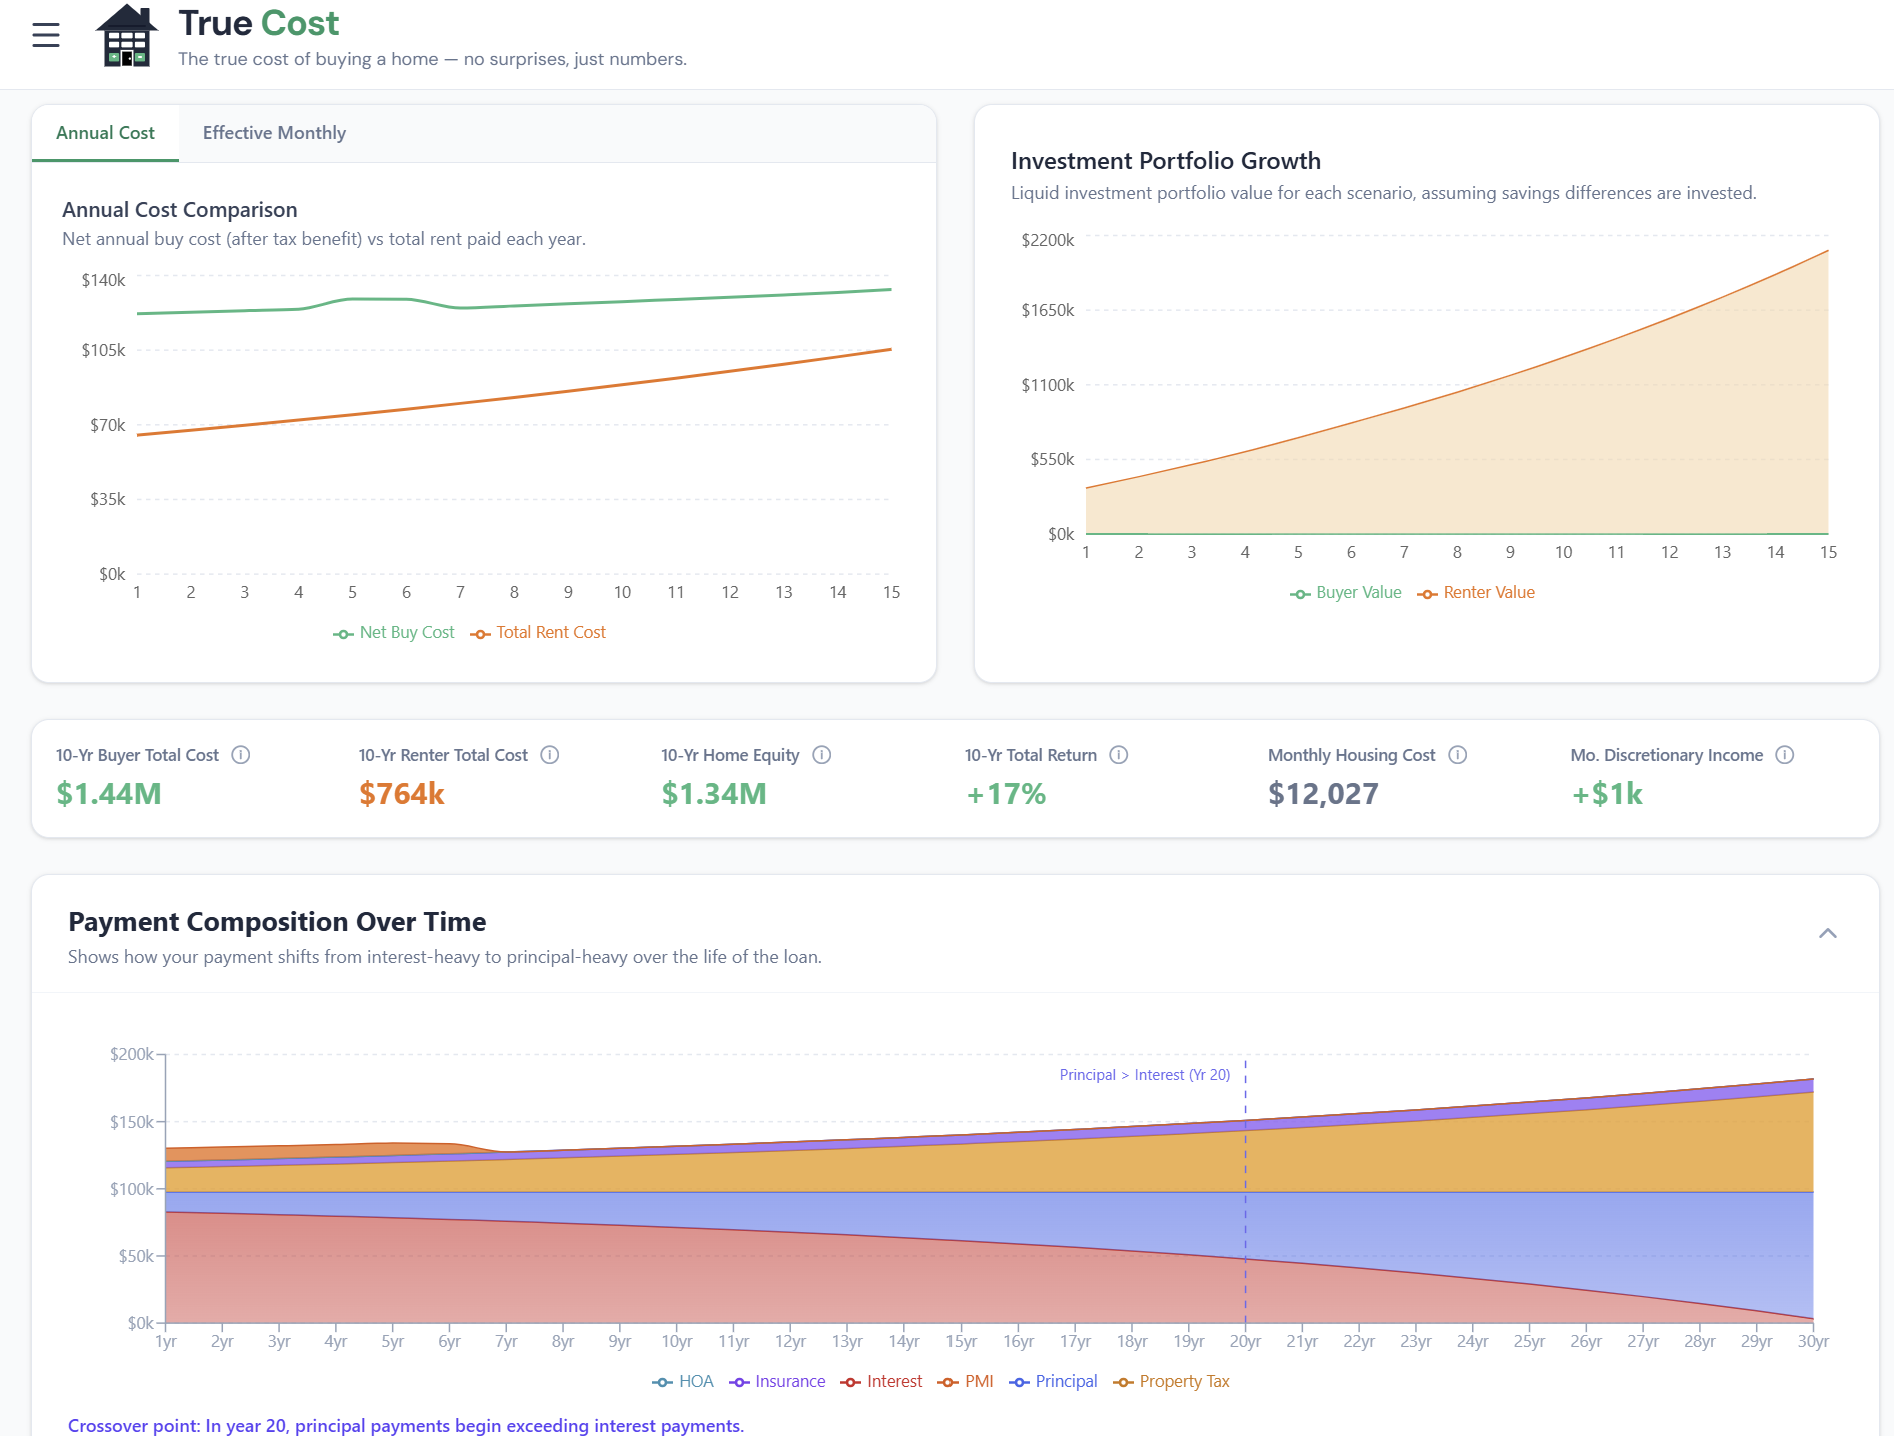Click the True Cost house logo
The height and width of the screenshot is (1436, 1894).
pyautogui.click(x=126, y=36)
